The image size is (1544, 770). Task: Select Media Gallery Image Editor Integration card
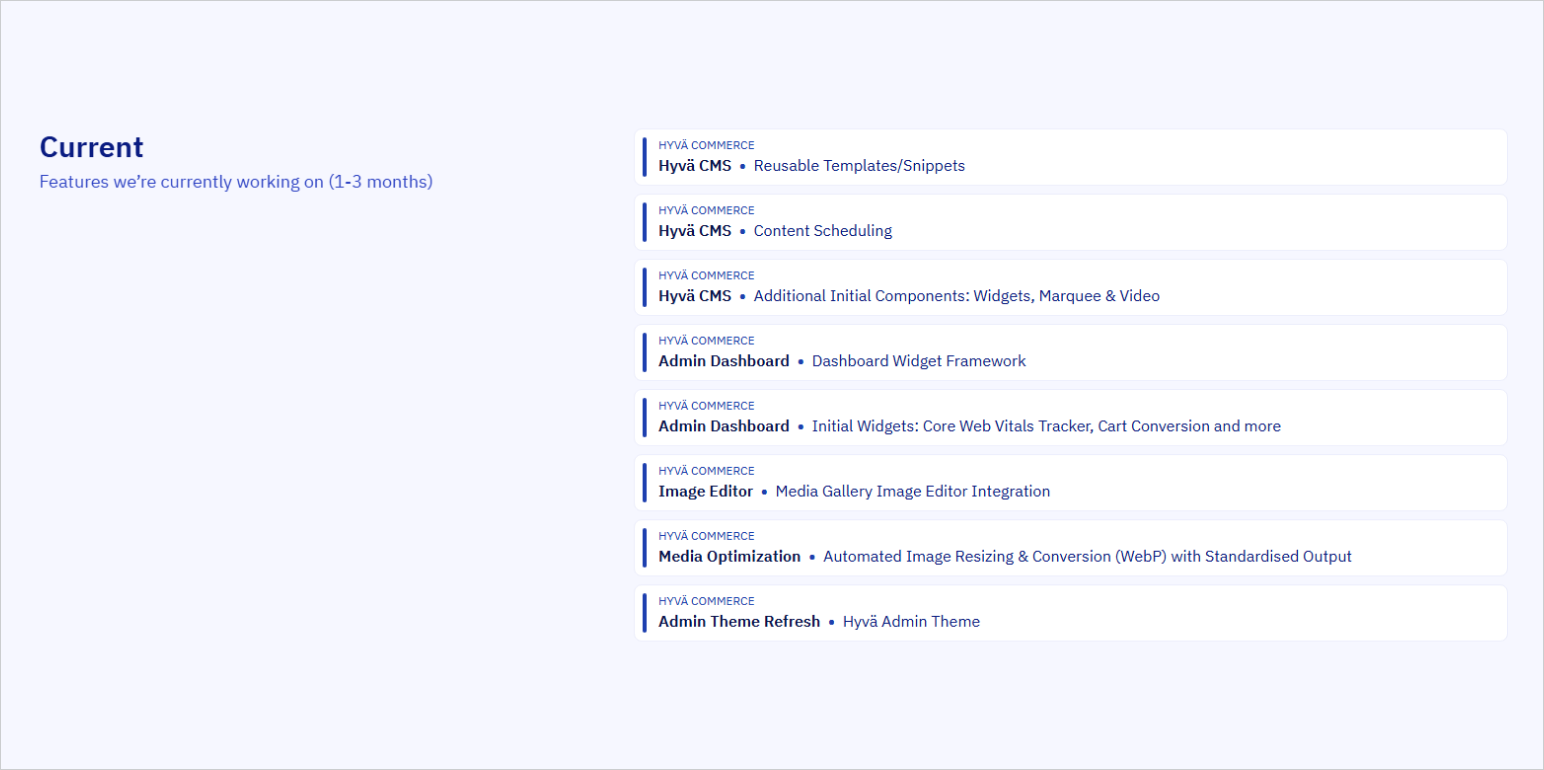point(1070,482)
